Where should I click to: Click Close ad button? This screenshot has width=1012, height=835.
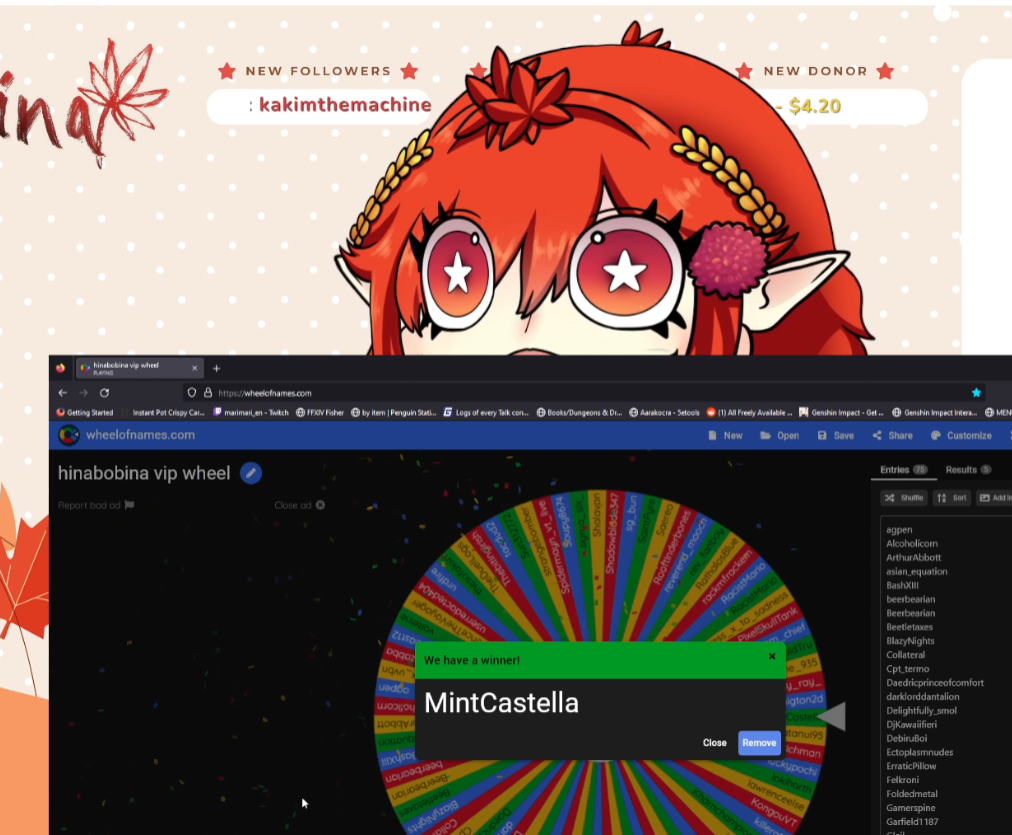(x=299, y=505)
